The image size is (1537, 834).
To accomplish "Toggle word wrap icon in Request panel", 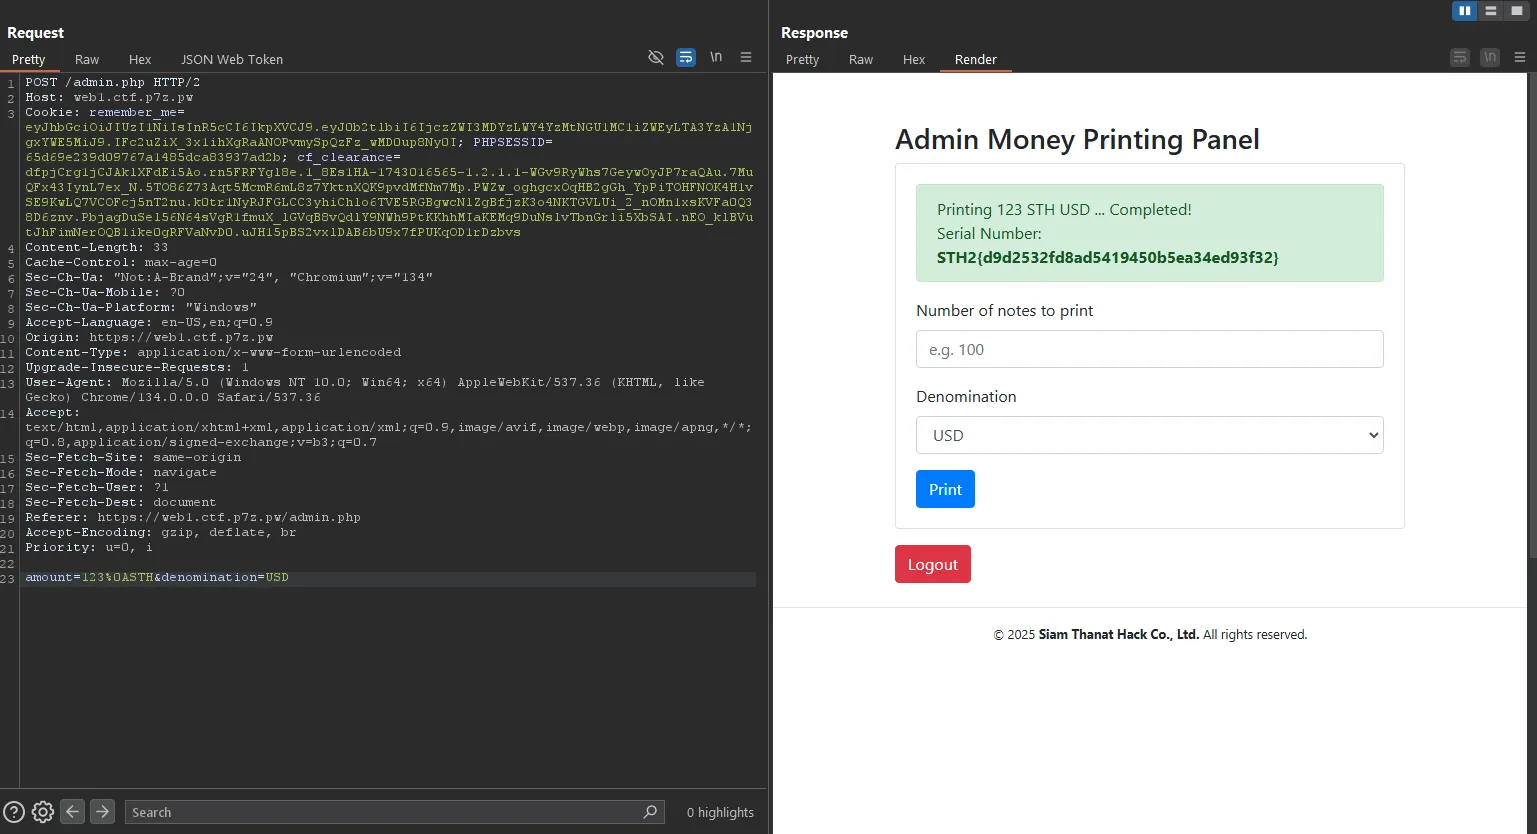I will click(686, 58).
